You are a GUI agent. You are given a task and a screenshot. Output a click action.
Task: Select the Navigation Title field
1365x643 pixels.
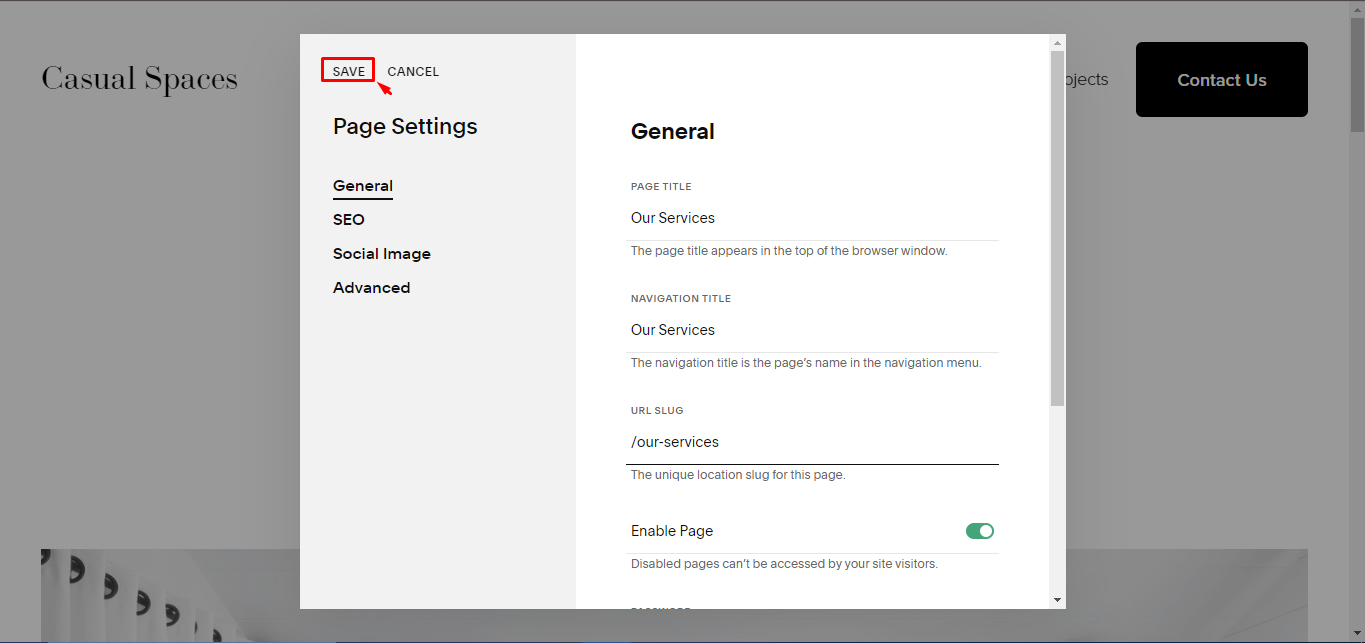click(x=812, y=330)
